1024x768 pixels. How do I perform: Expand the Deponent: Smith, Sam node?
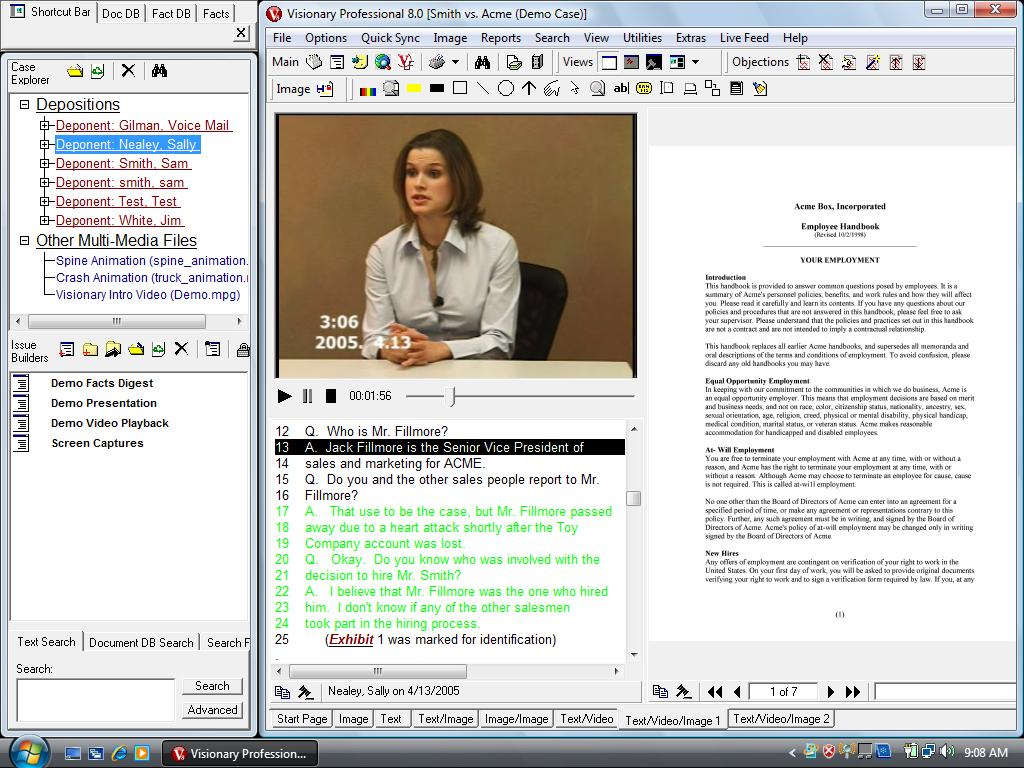(45, 164)
